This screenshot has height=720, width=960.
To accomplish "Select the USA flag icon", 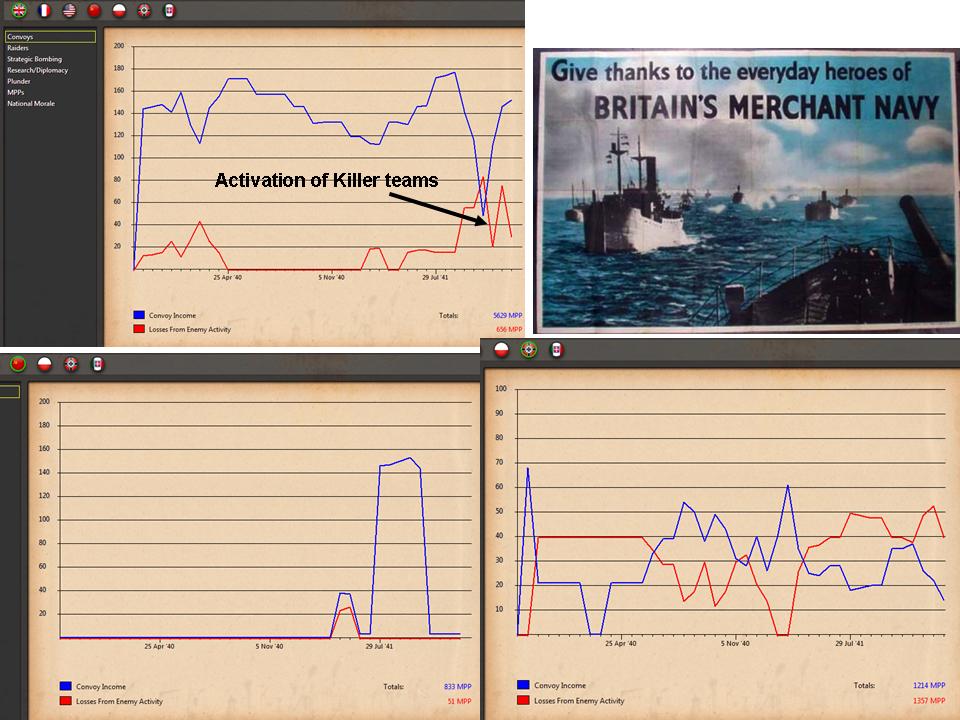I will [69, 10].
